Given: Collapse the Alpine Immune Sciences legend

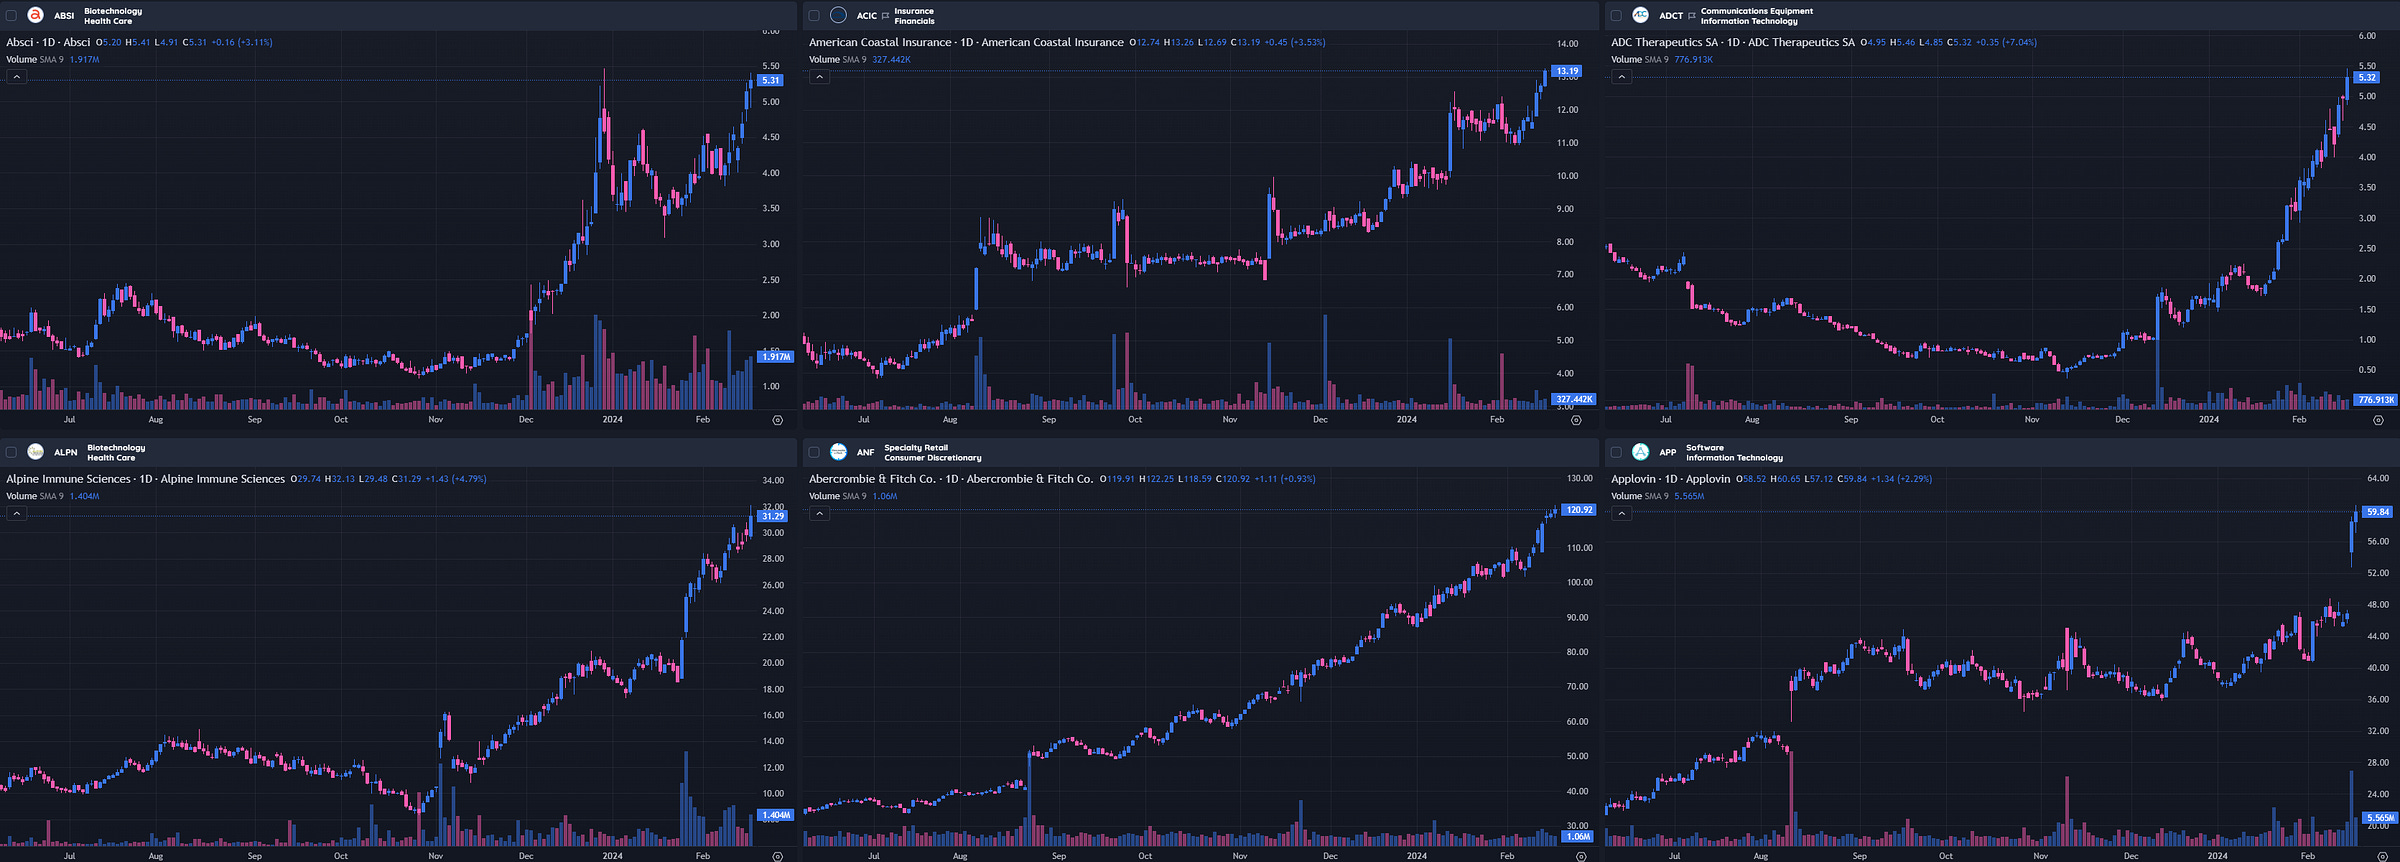Looking at the screenshot, I should pyautogui.click(x=17, y=513).
